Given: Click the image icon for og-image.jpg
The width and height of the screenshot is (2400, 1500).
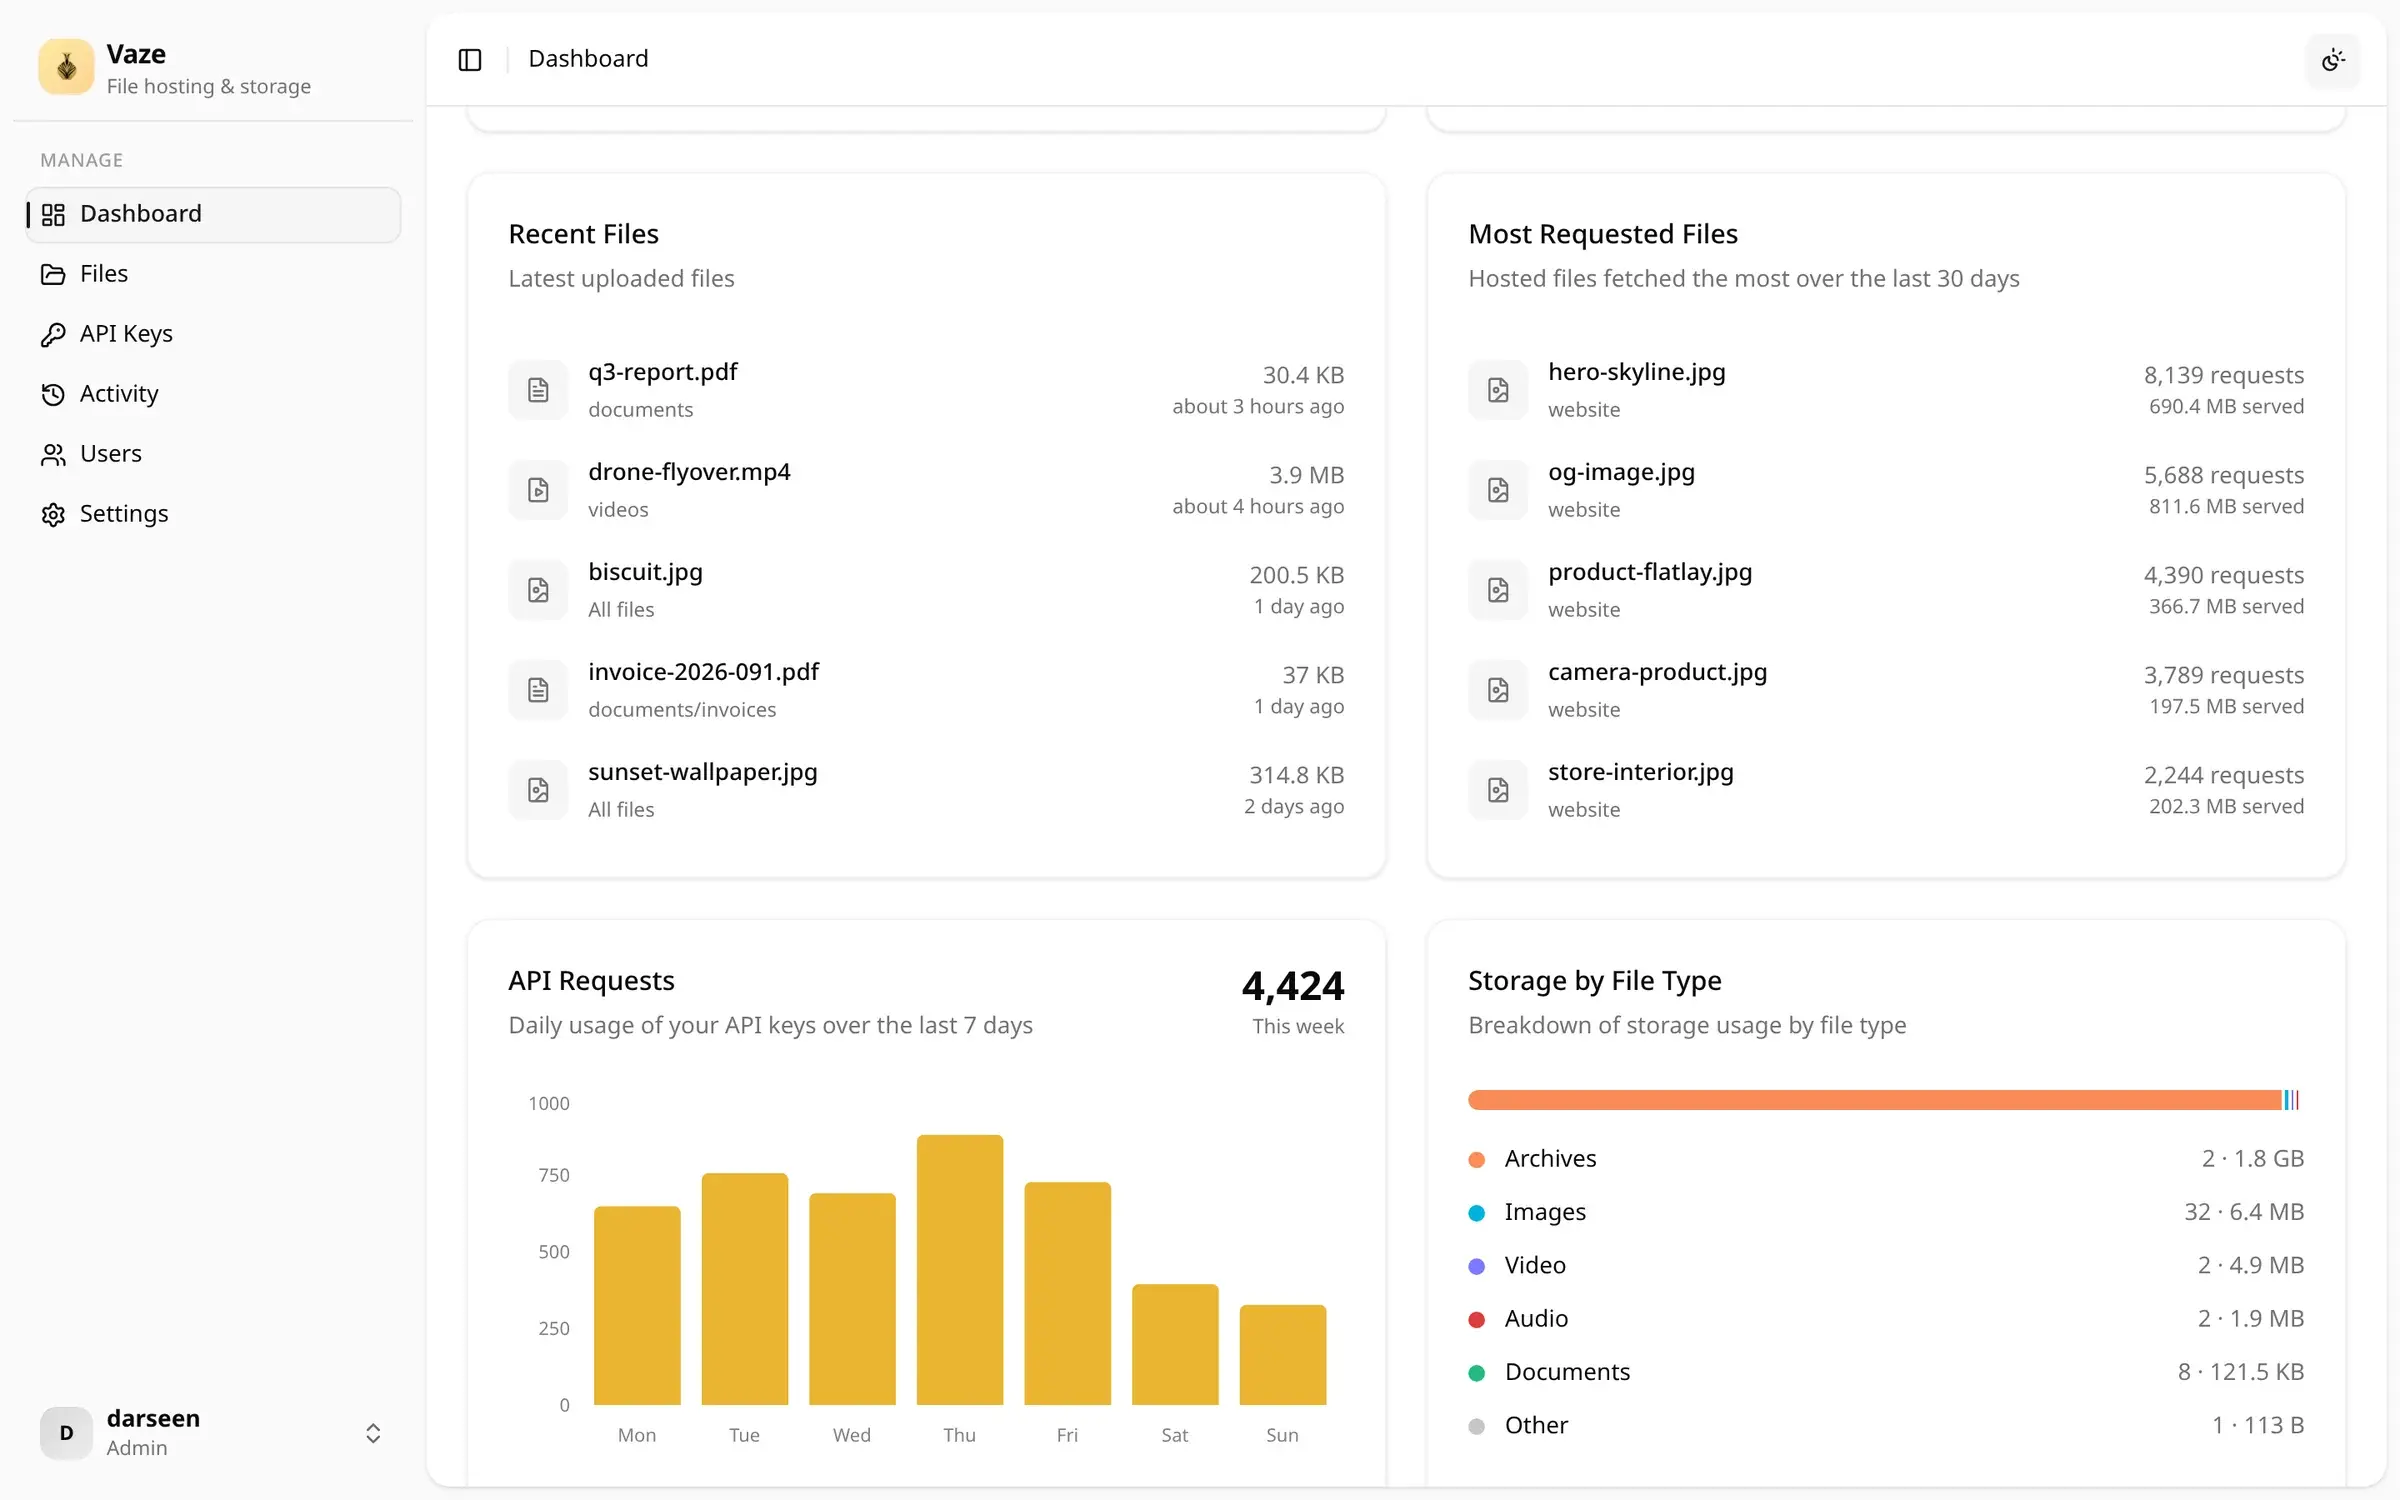Looking at the screenshot, I should point(1498,490).
